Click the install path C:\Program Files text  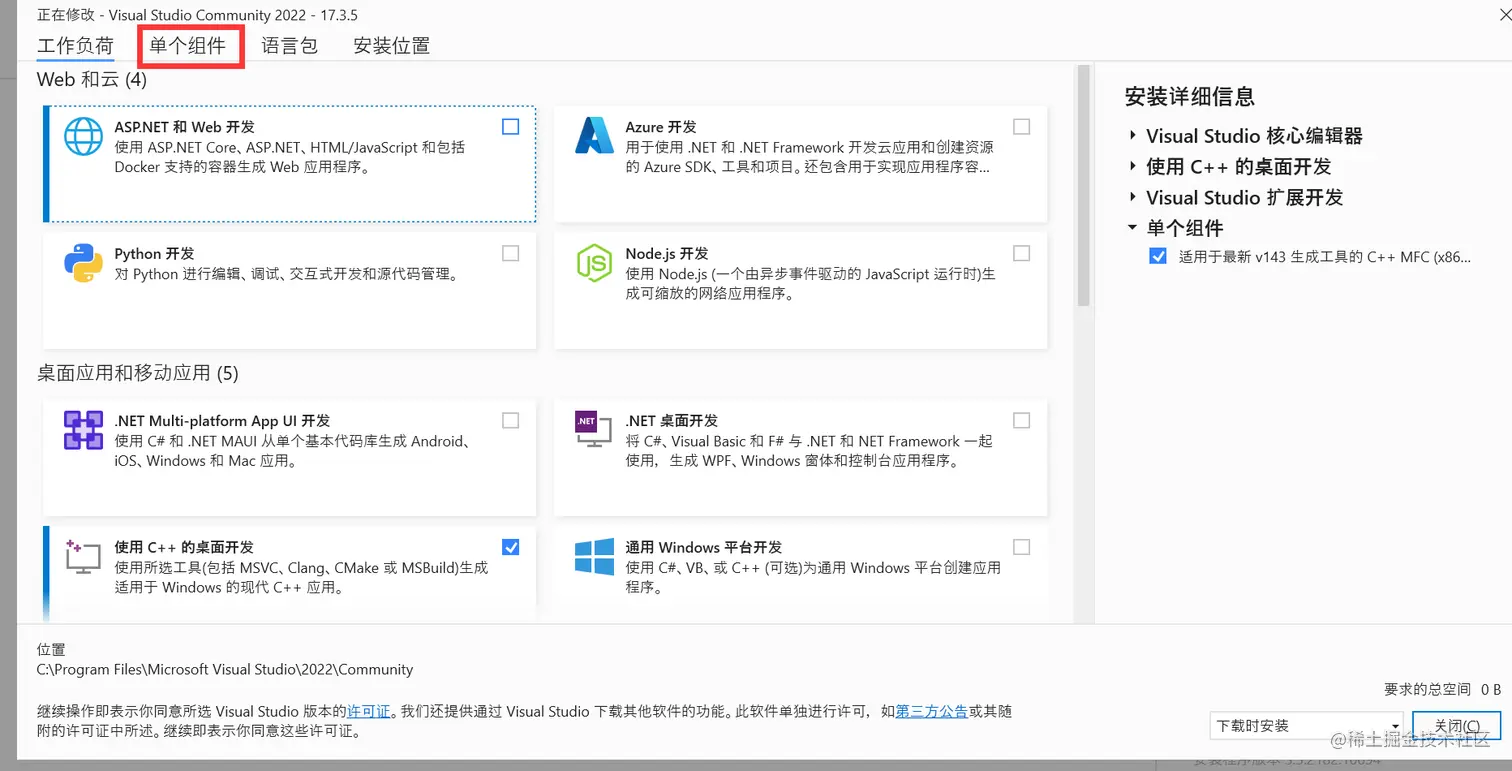pos(225,669)
